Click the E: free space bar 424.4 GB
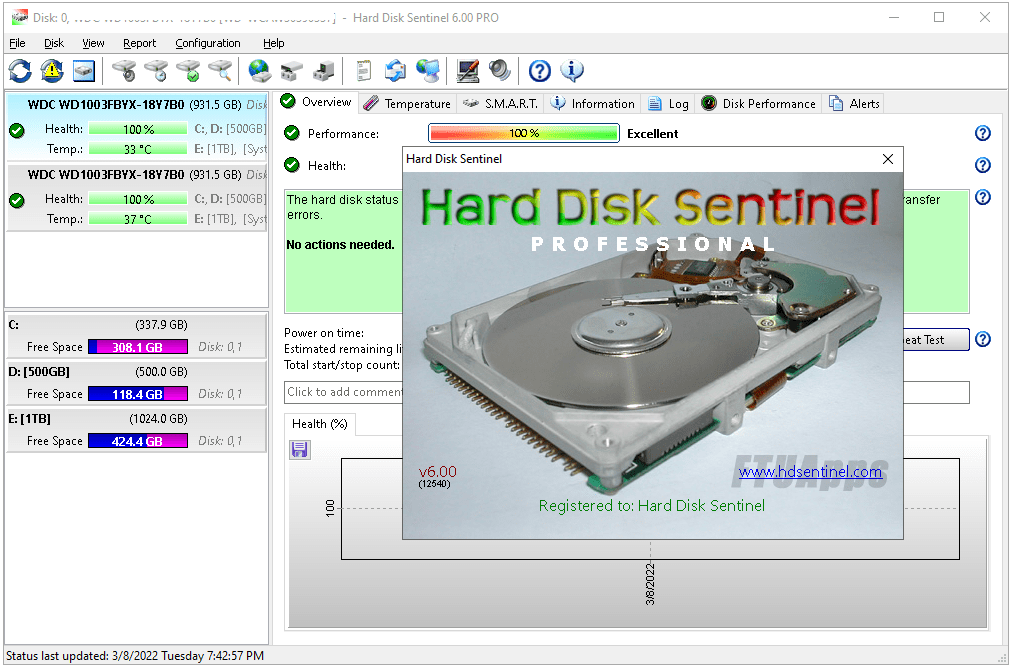This screenshot has width=1011, height=668. [137, 441]
